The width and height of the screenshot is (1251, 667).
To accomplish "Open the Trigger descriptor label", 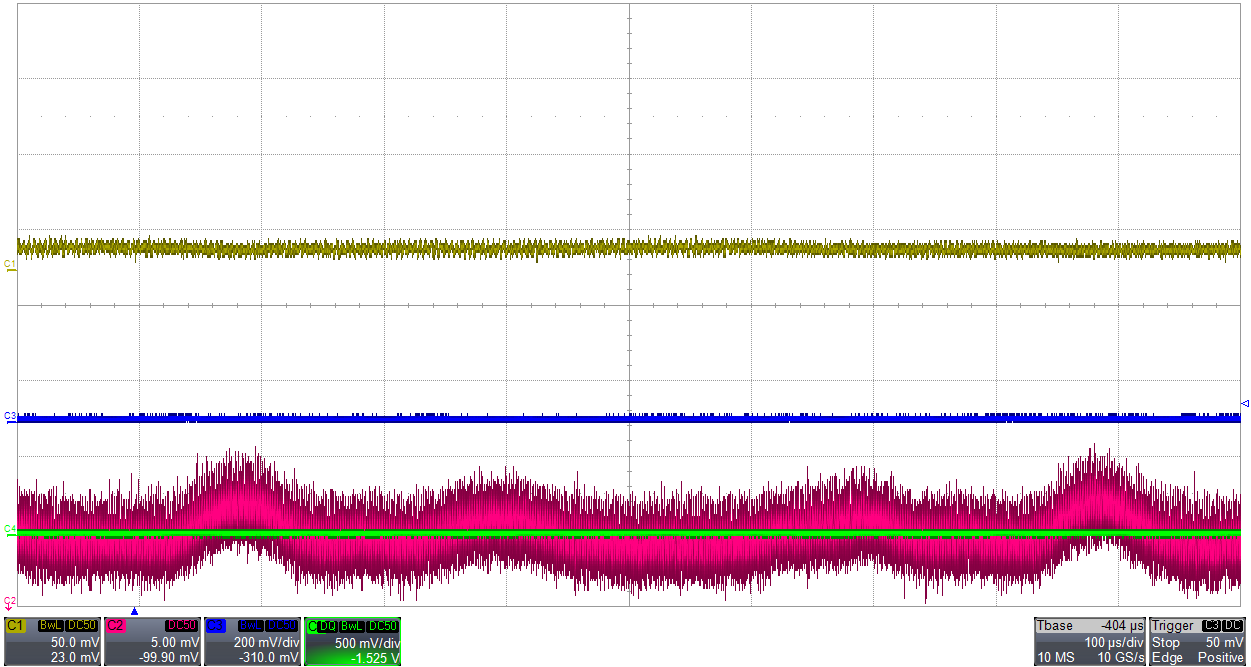I will (x=1171, y=626).
